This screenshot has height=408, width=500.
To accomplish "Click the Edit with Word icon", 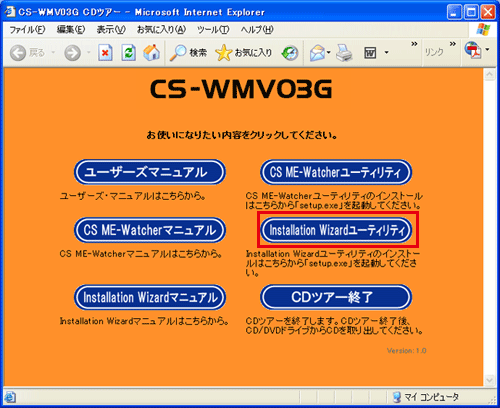I will click(370, 53).
